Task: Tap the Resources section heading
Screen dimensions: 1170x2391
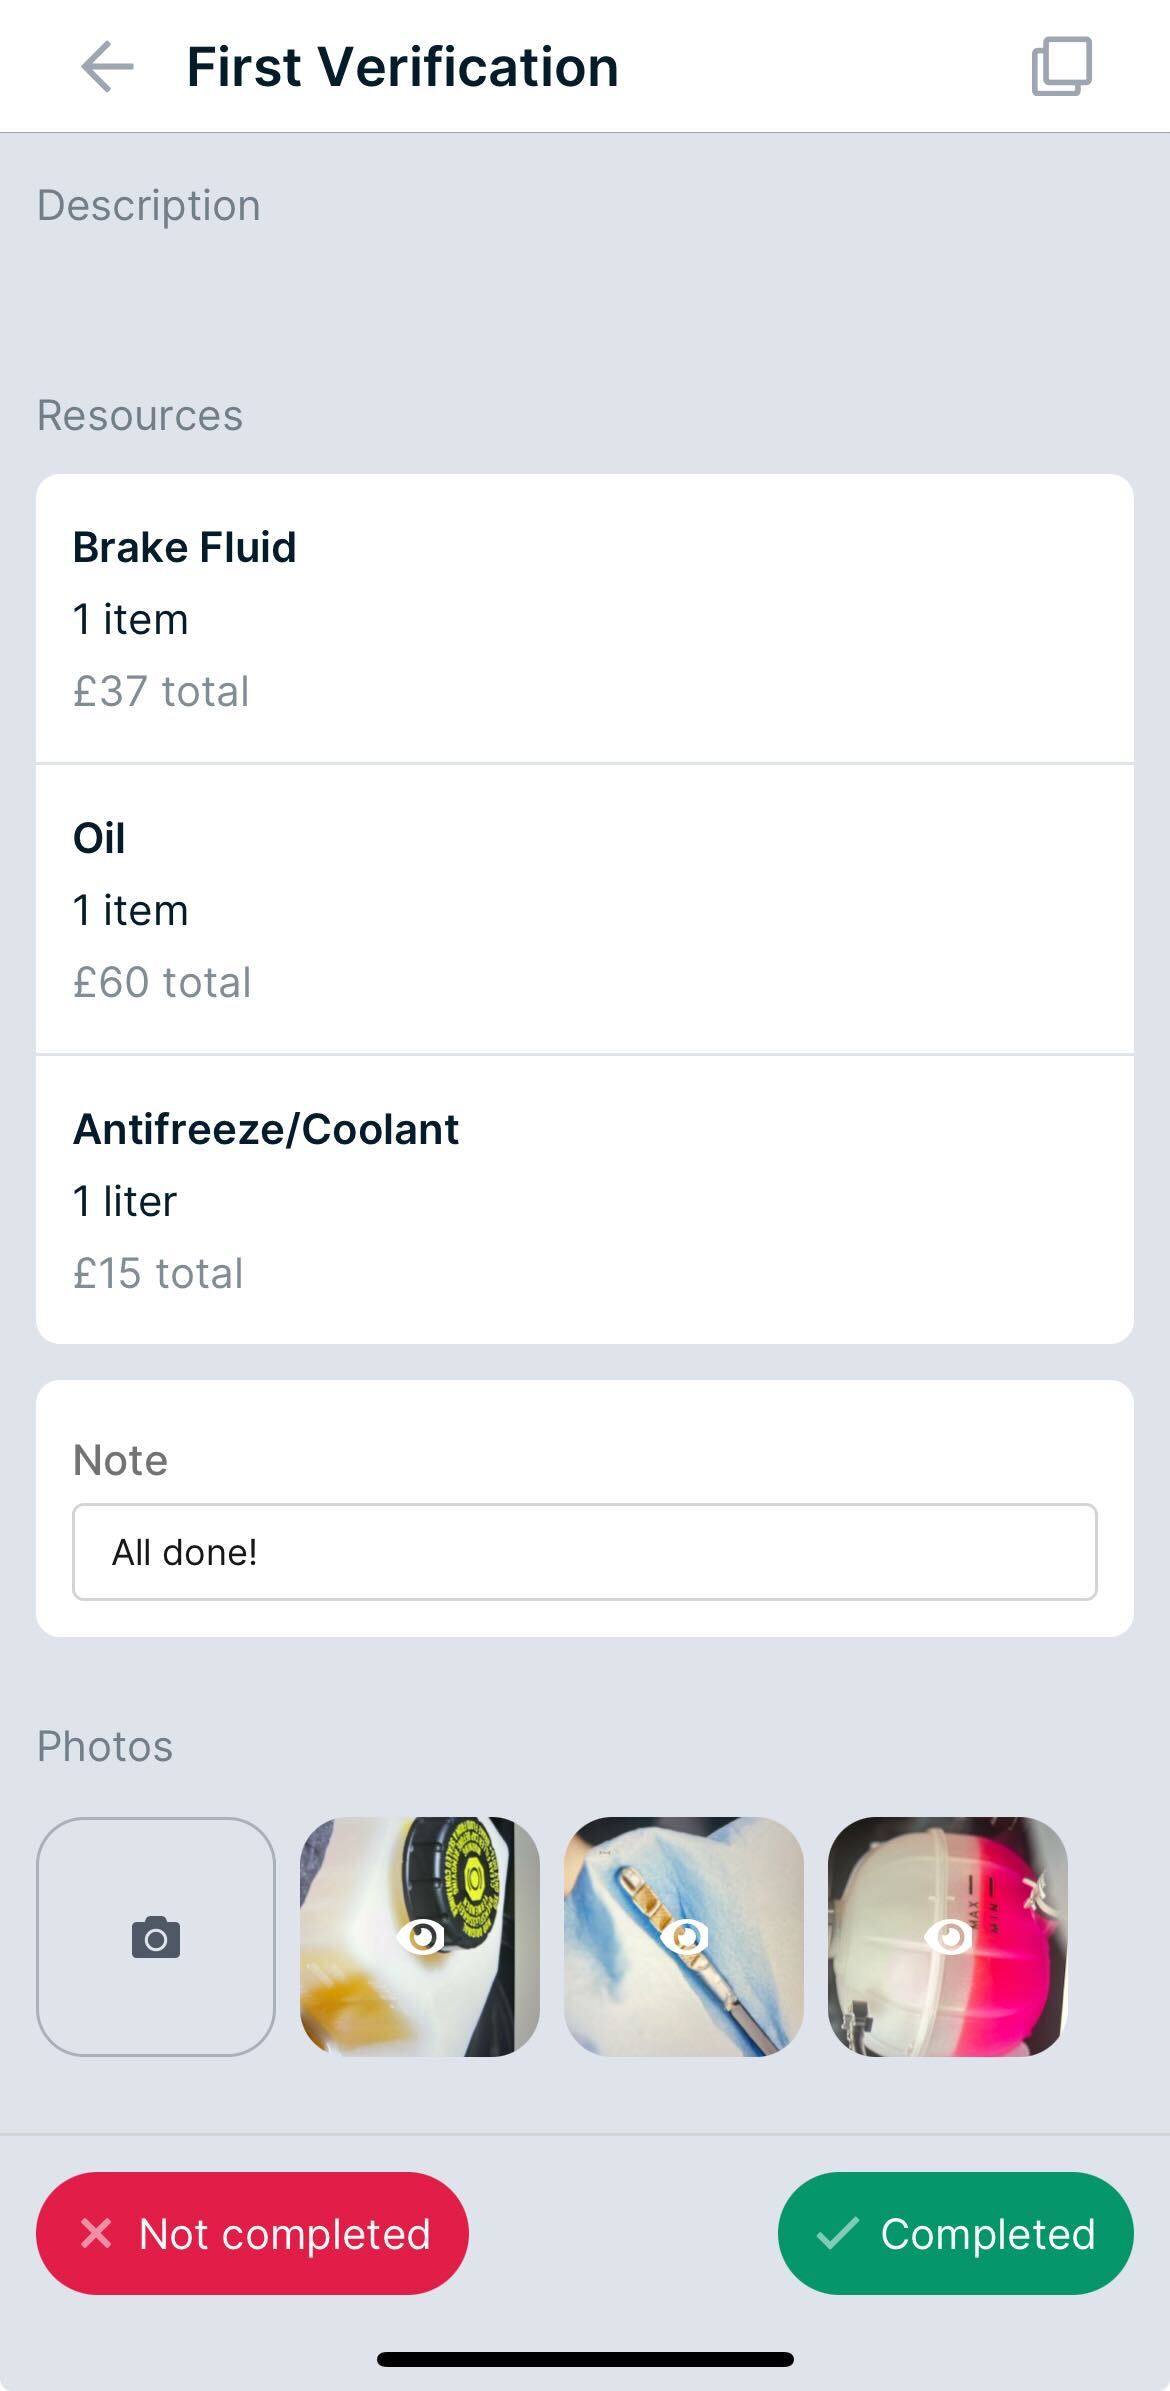Action: pyautogui.click(x=140, y=415)
